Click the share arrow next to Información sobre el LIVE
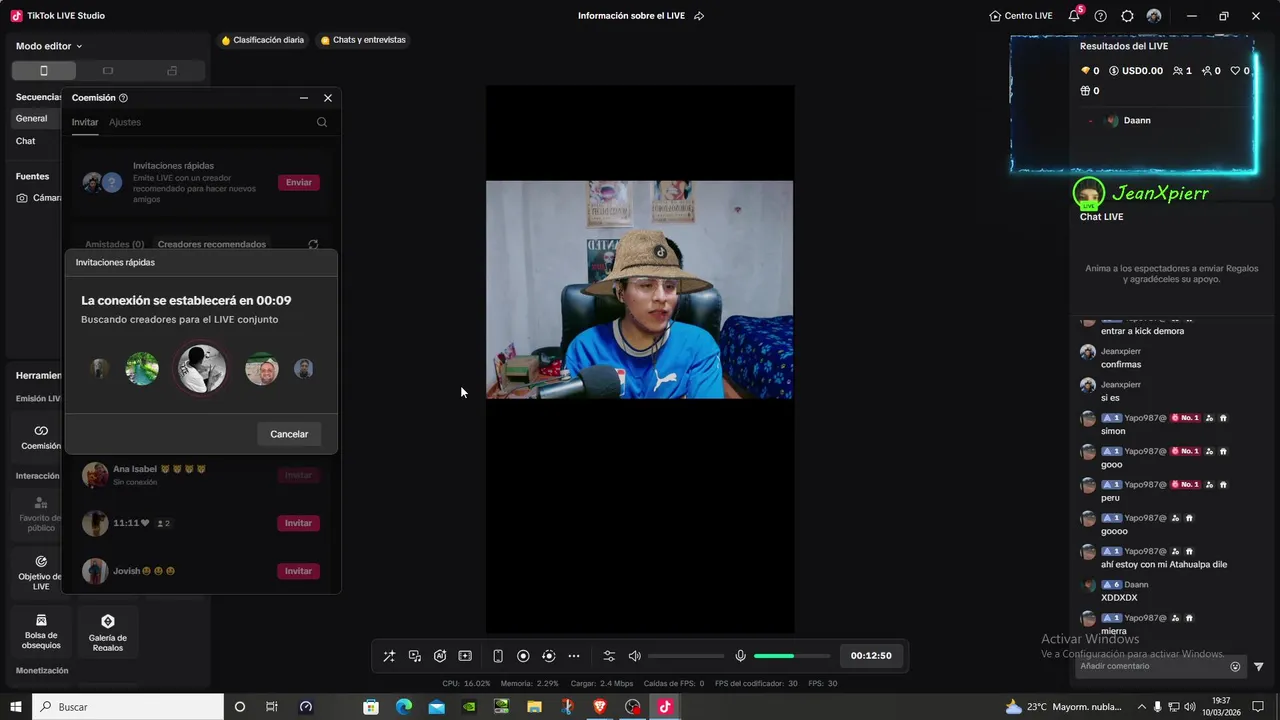1280x720 pixels. pyautogui.click(x=699, y=16)
